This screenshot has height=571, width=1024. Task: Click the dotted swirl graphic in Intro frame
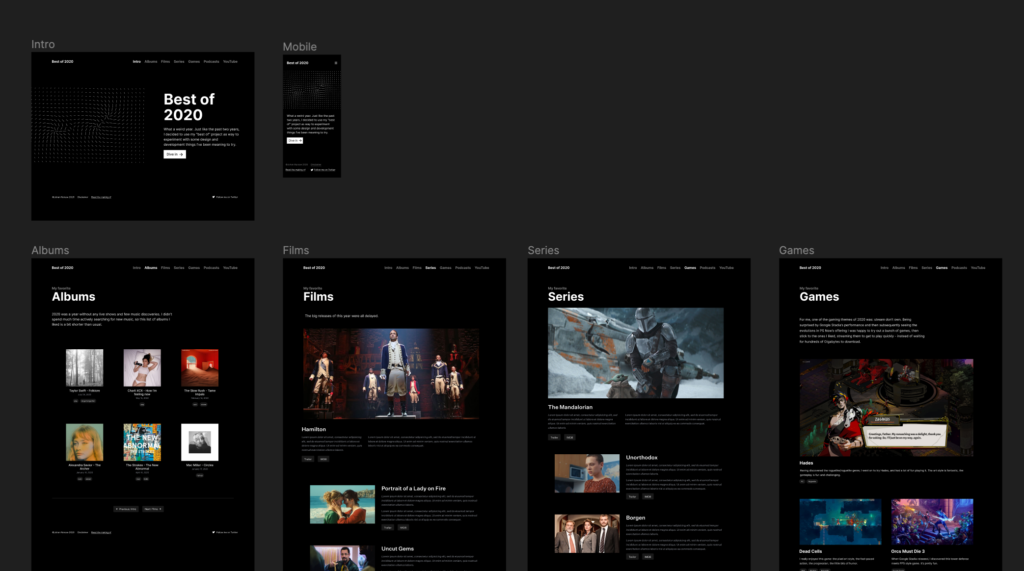(89, 125)
